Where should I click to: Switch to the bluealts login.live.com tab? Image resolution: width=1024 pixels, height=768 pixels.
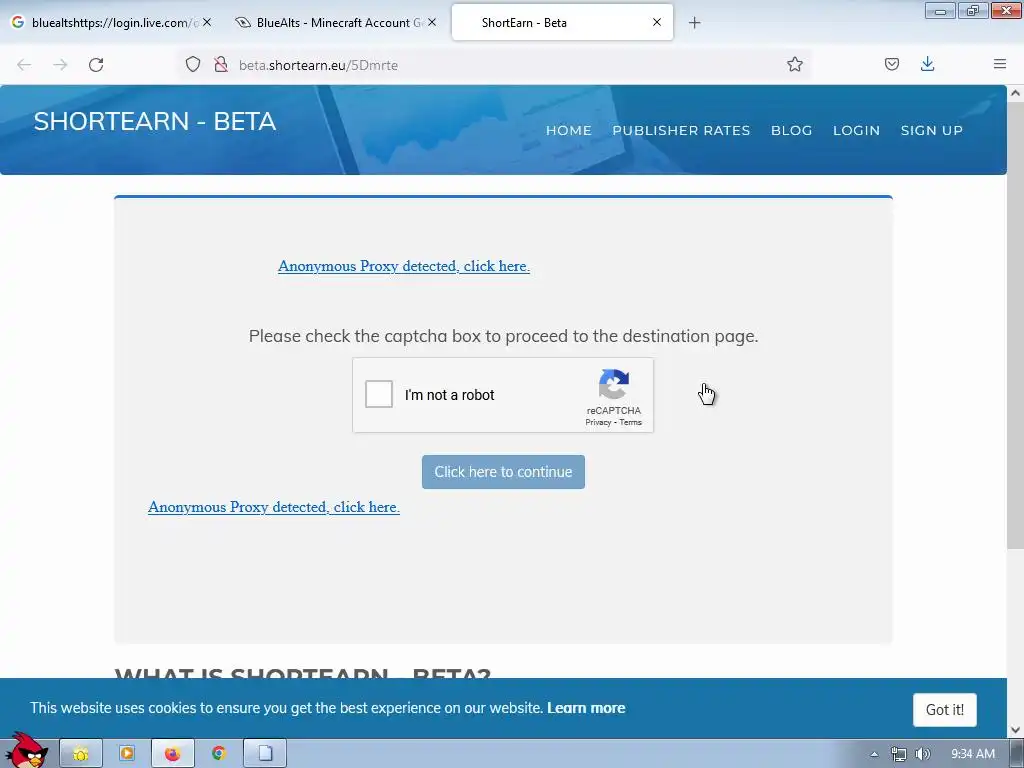112,22
